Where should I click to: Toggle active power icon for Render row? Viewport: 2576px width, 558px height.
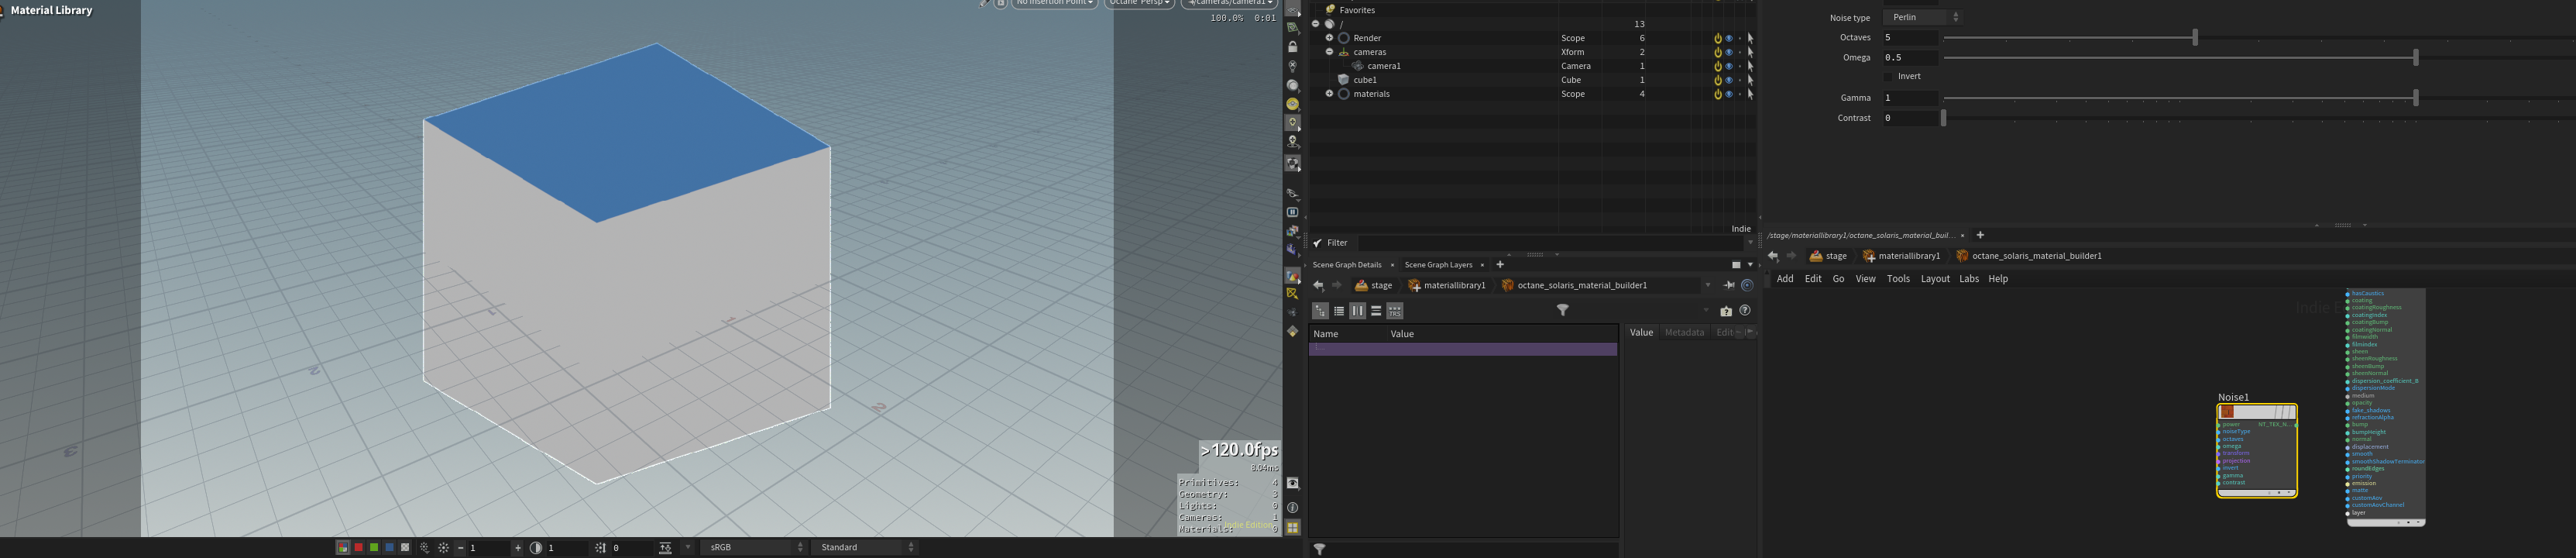pos(1718,38)
